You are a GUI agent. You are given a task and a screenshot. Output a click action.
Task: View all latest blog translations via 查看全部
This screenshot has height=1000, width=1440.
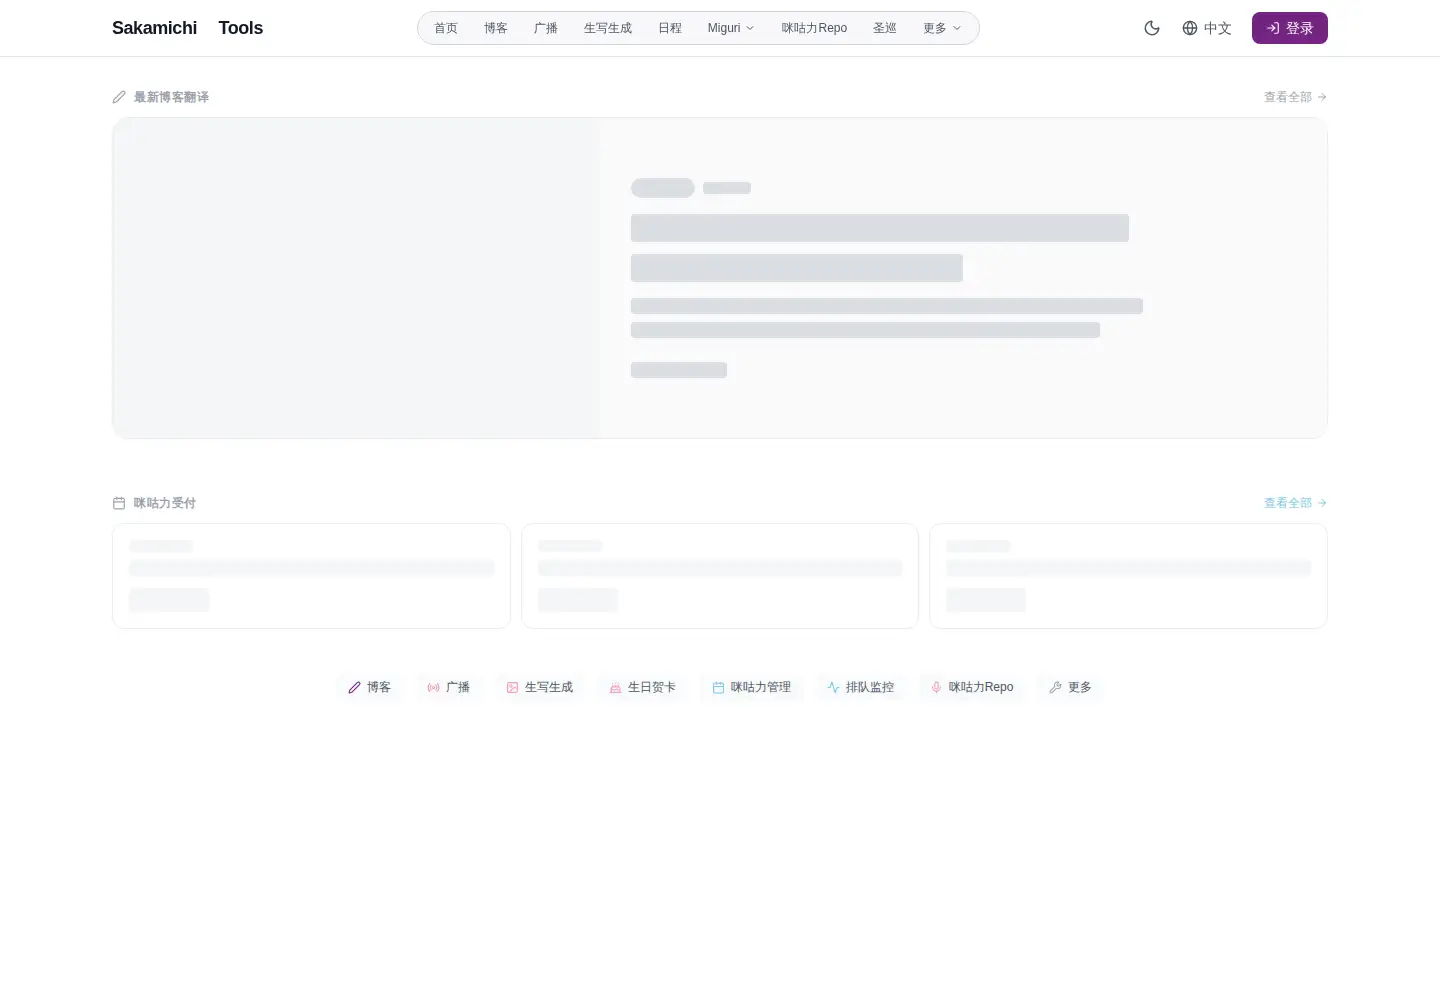pyautogui.click(x=1295, y=97)
